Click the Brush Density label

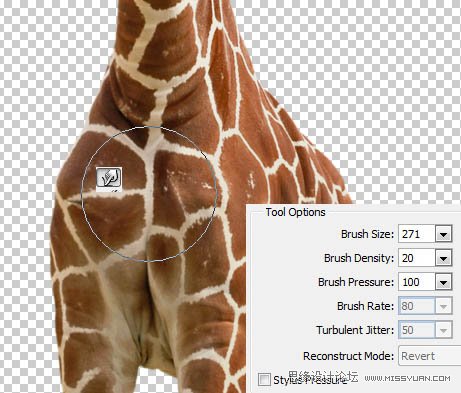click(x=359, y=258)
